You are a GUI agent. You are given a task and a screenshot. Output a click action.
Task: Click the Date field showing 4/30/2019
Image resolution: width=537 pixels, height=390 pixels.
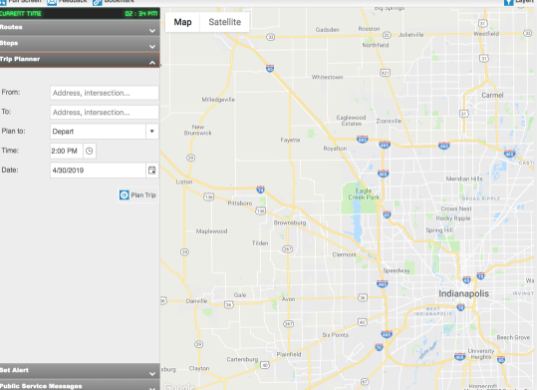(x=98, y=170)
